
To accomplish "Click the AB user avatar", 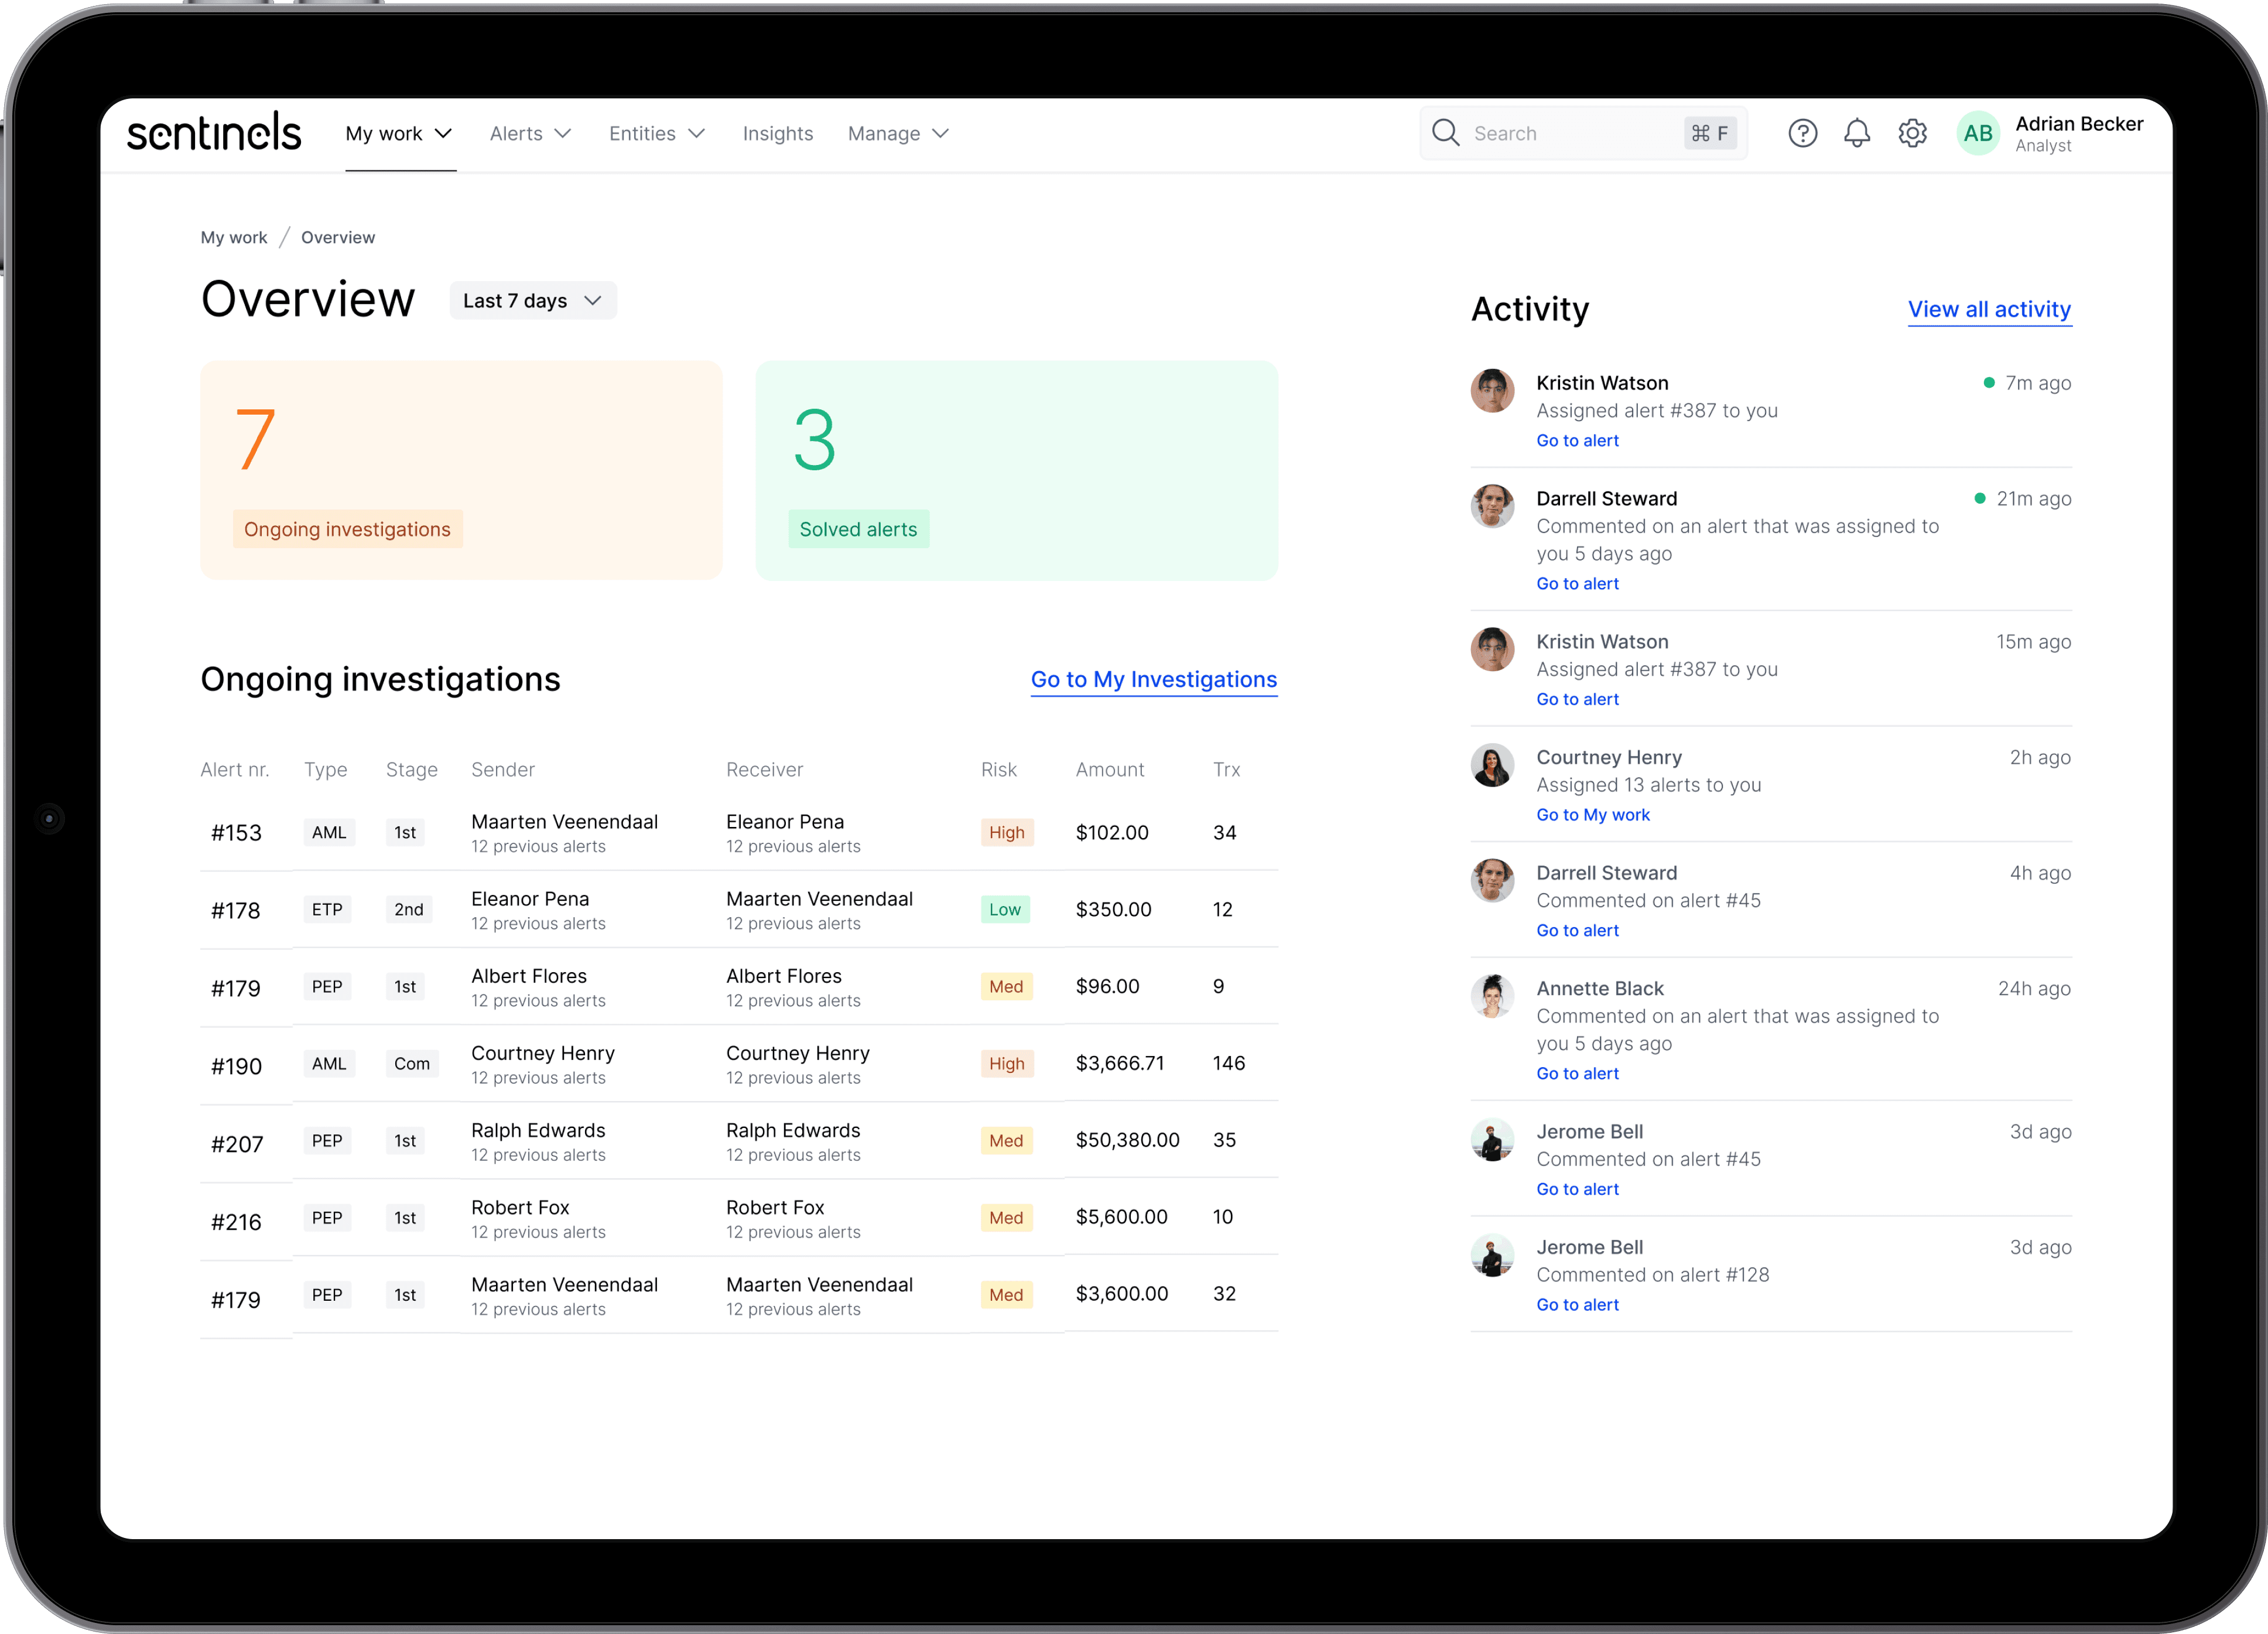I will 1977,133.
